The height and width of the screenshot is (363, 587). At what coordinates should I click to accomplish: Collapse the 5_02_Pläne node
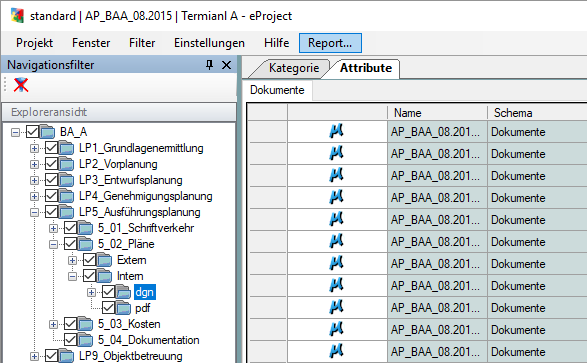pyautogui.click(x=54, y=244)
